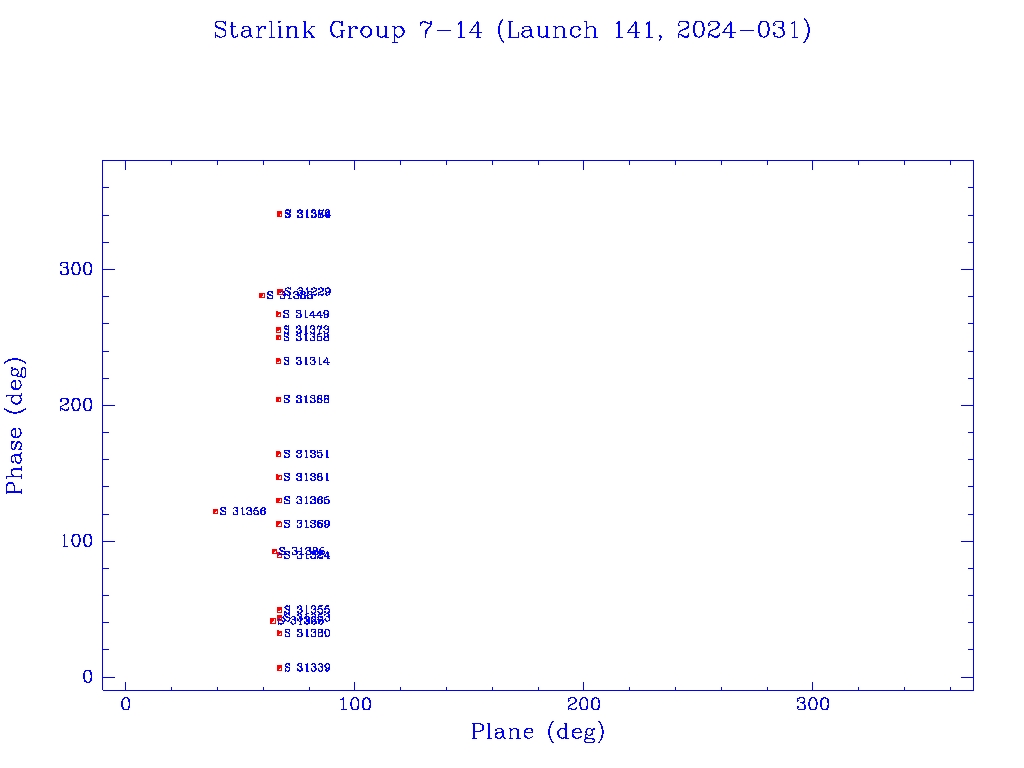Select the red marker for S 31361

(279, 477)
